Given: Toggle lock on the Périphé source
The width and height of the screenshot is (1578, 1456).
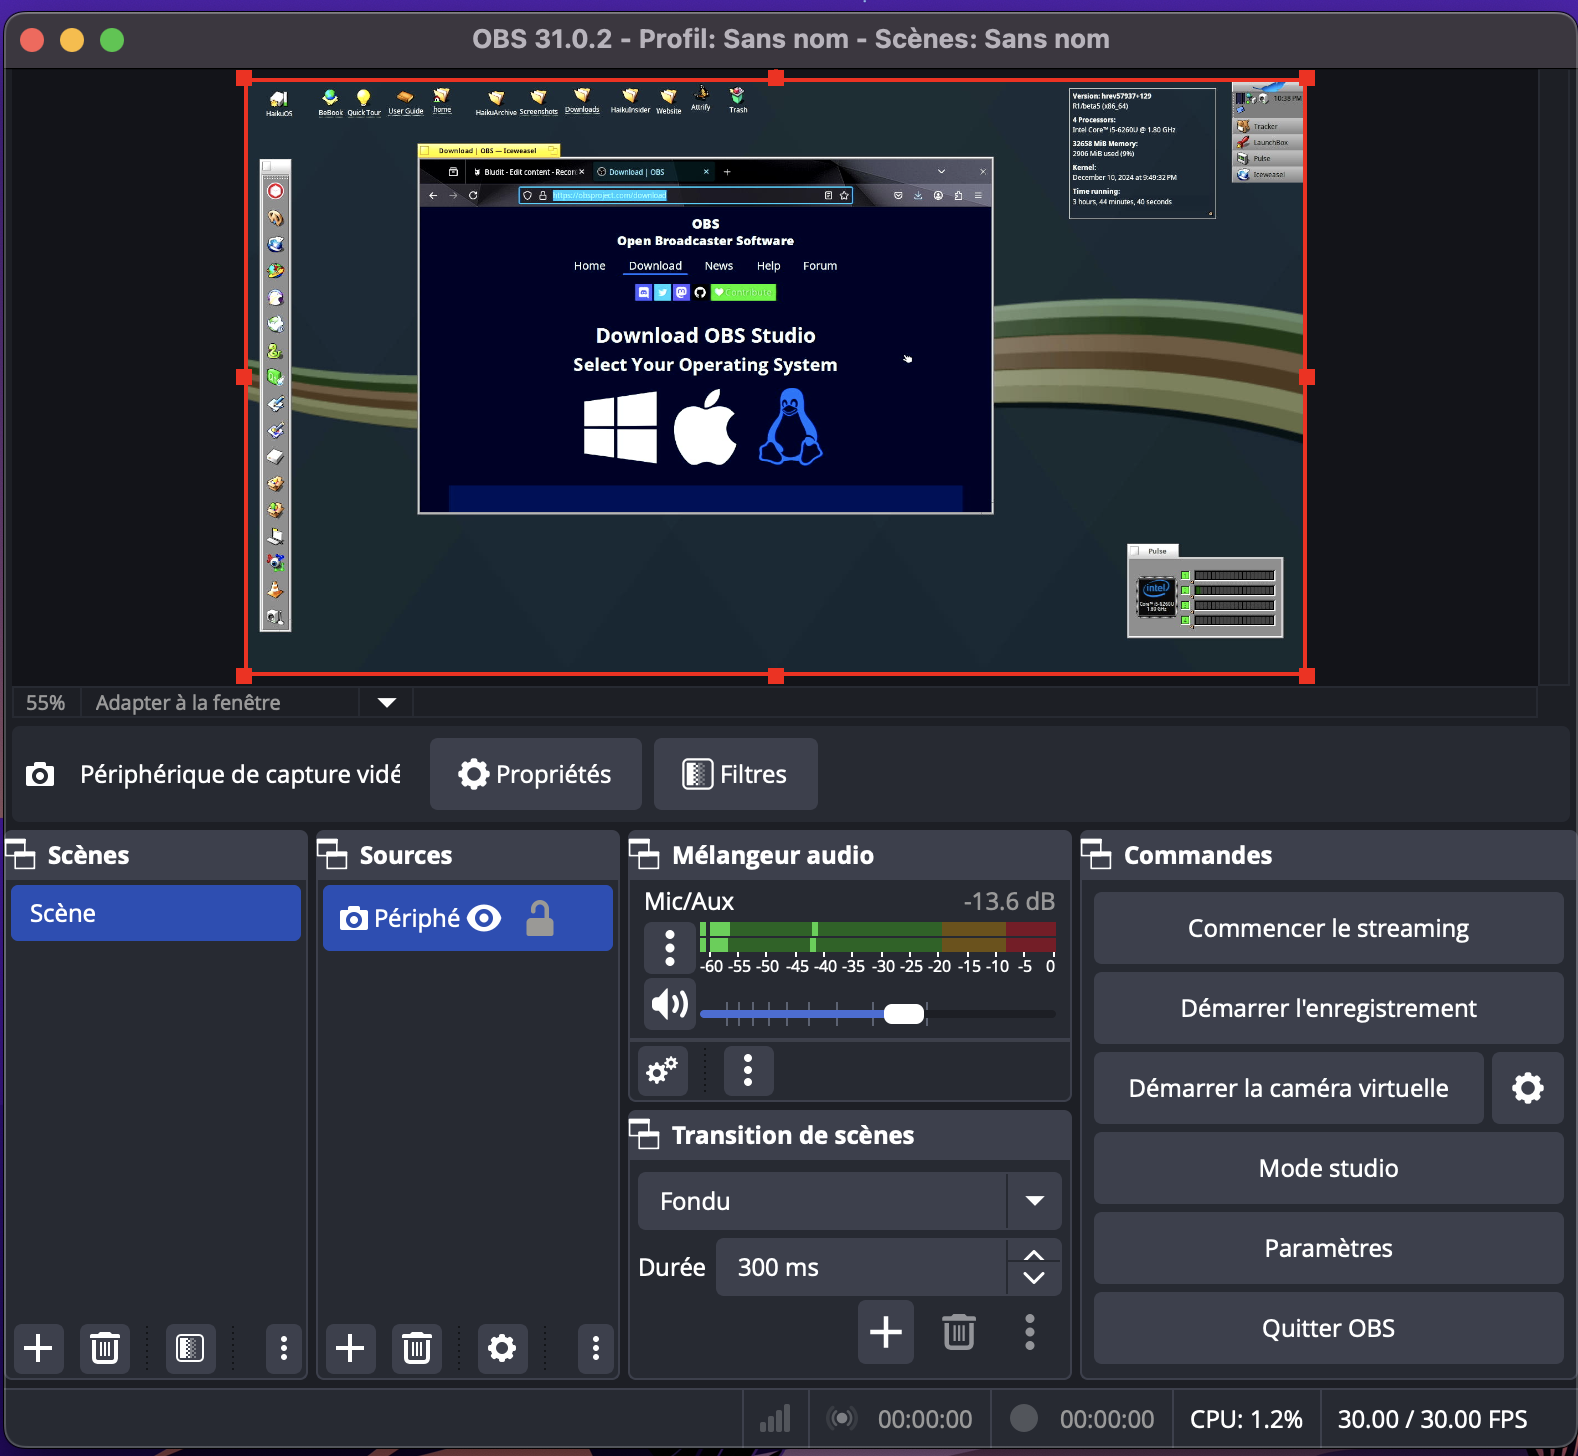Looking at the screenshot, I should click(x=540, y=918).
